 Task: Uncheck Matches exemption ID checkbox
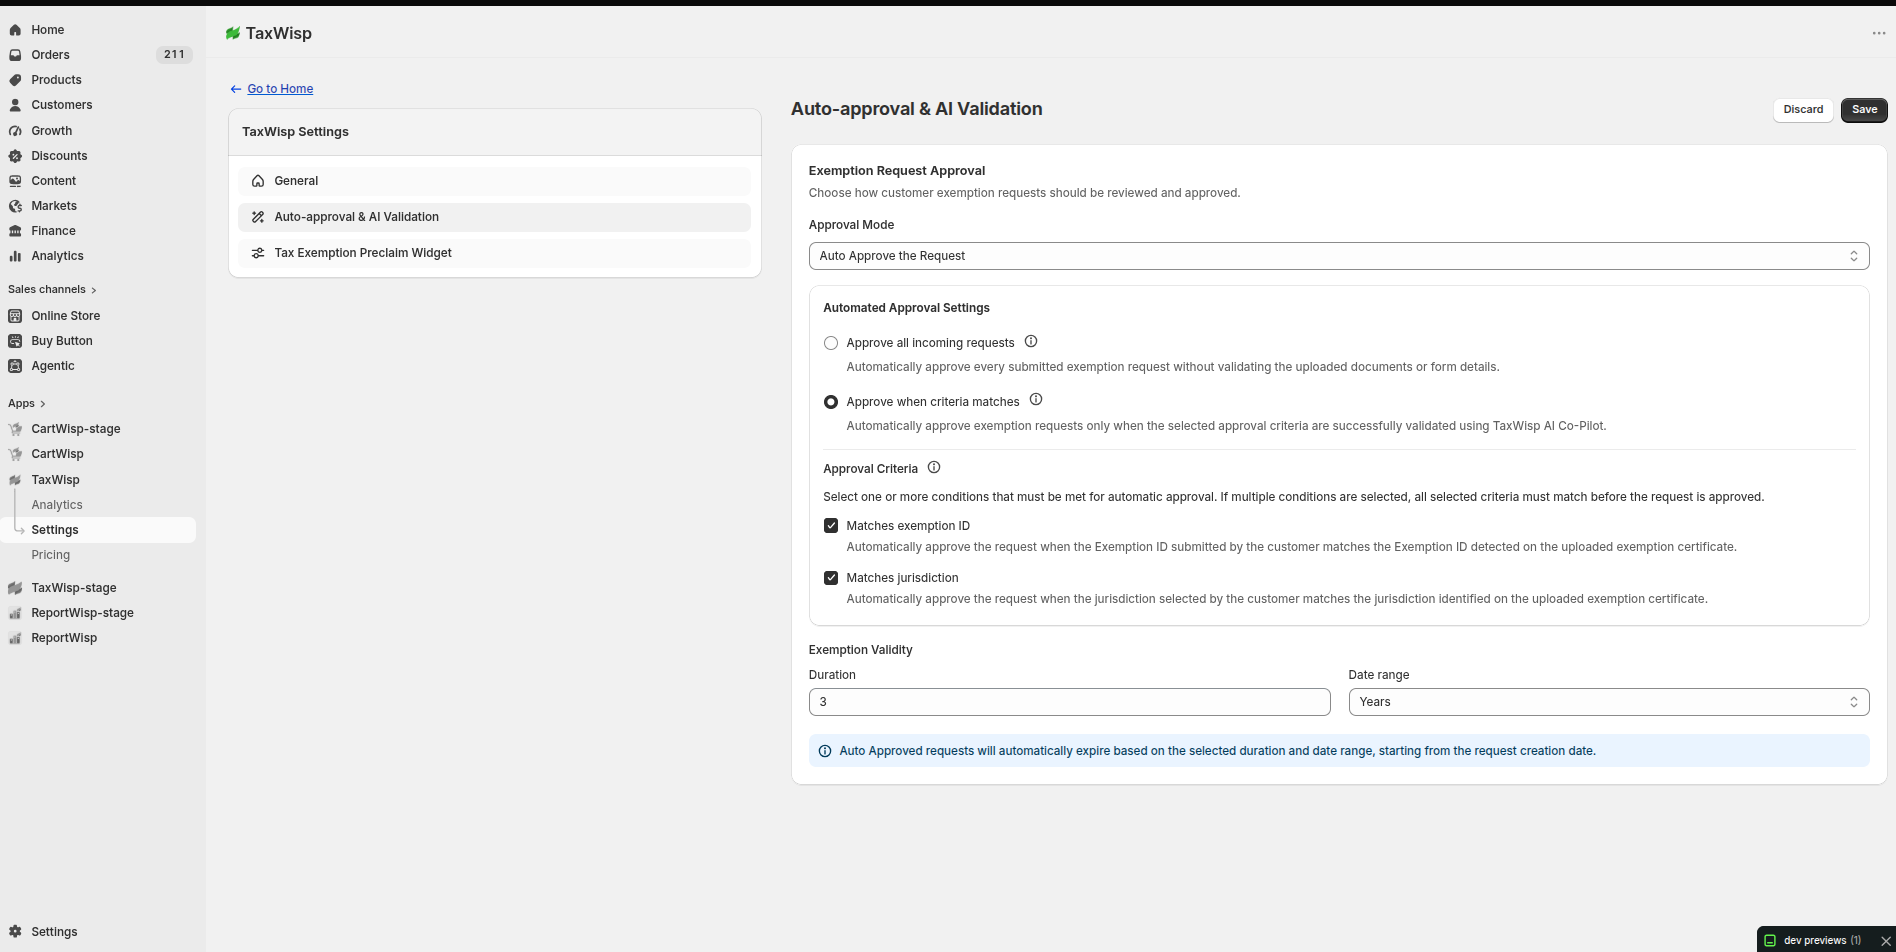(x=831, y=526)
